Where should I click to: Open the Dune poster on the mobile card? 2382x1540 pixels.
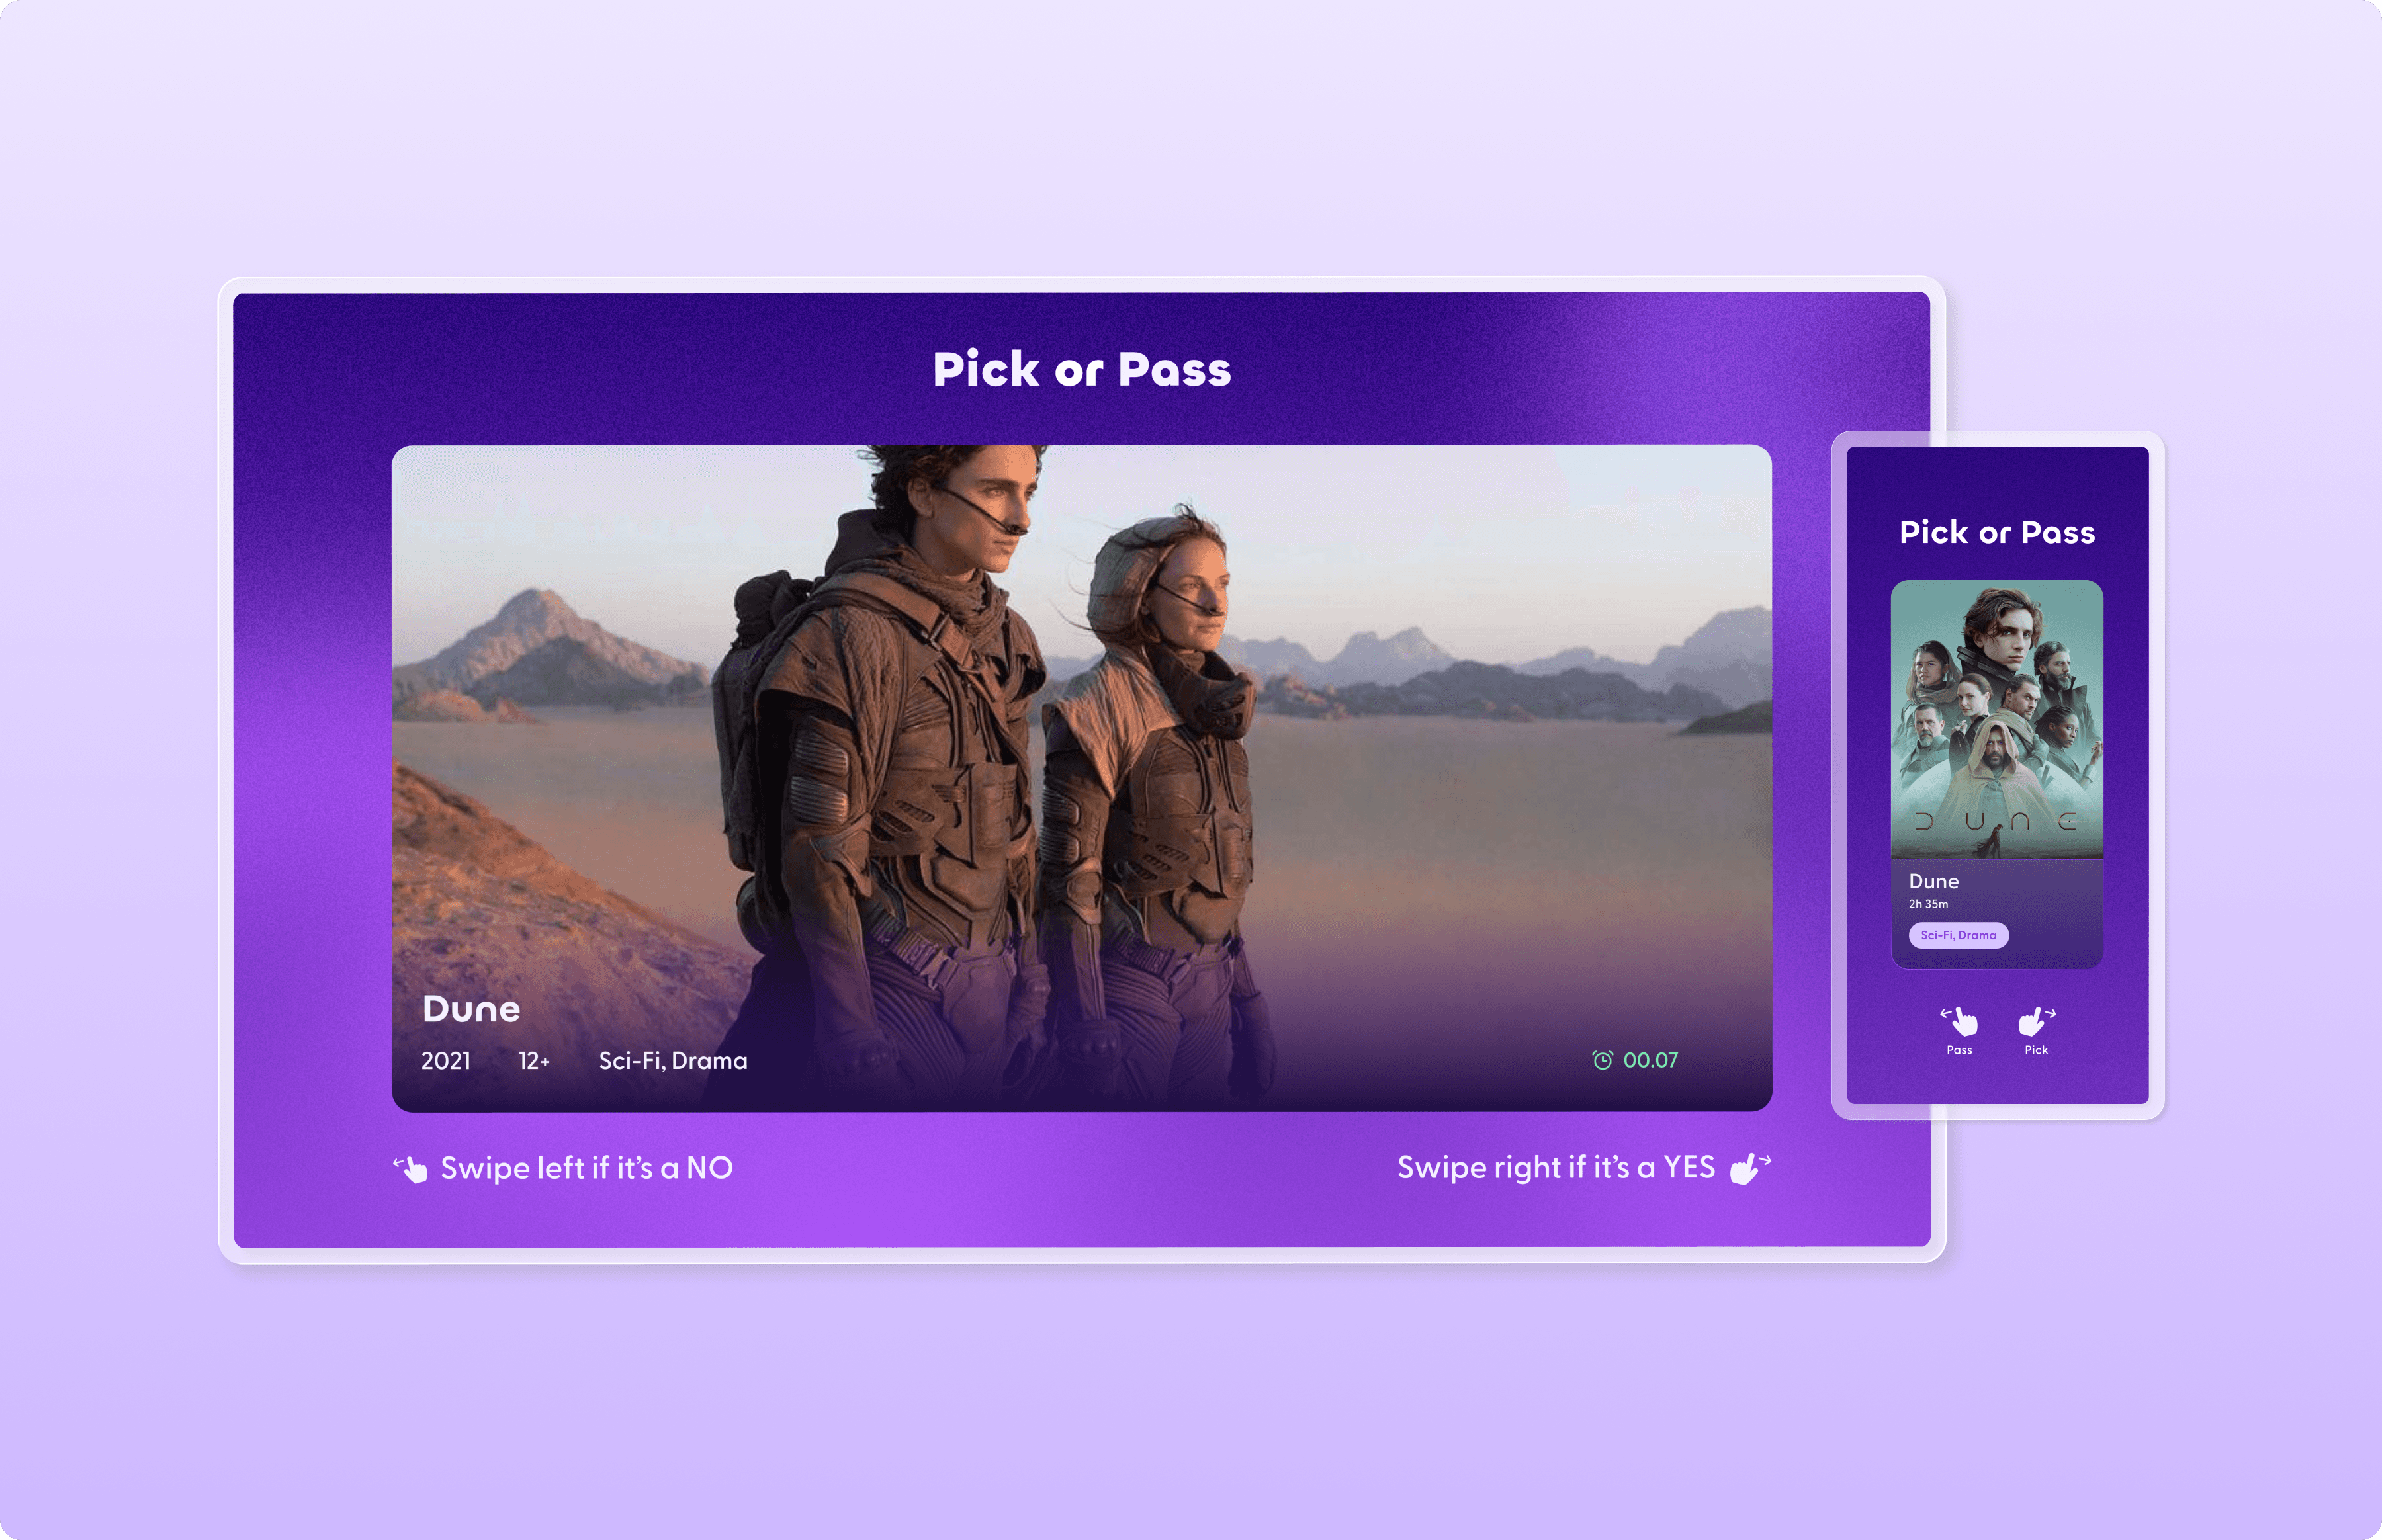coord(1997,719)
